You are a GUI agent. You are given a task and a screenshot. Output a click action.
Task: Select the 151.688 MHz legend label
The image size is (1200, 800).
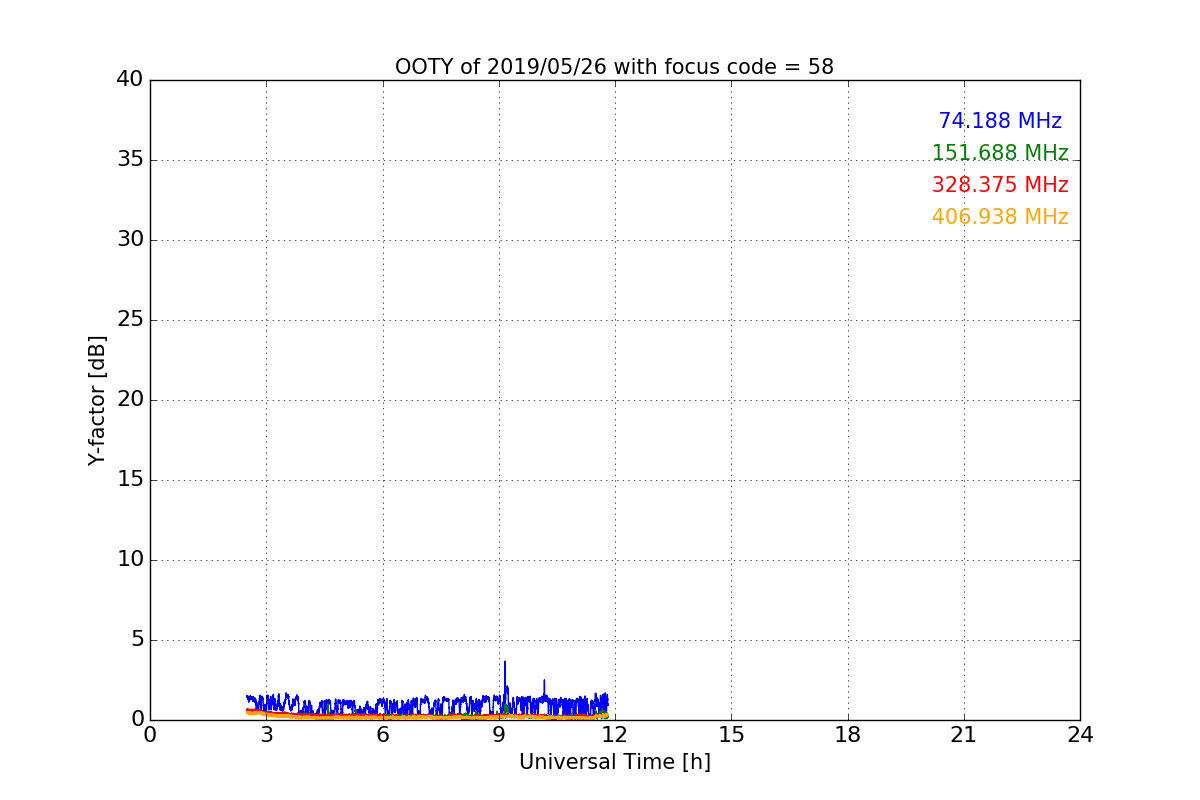(x=1000, y=153)
